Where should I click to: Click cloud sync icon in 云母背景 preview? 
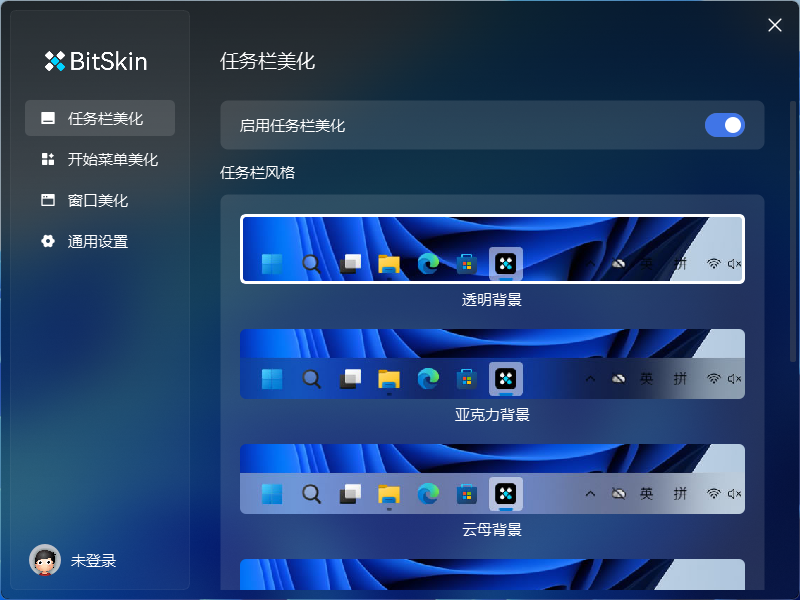pos(618,493)
